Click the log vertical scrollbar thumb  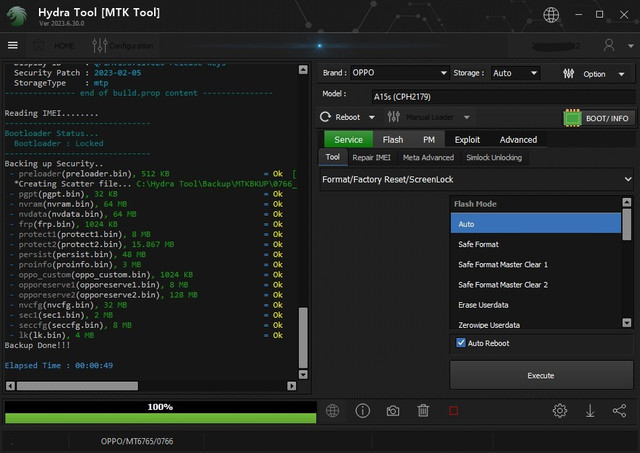303,338
